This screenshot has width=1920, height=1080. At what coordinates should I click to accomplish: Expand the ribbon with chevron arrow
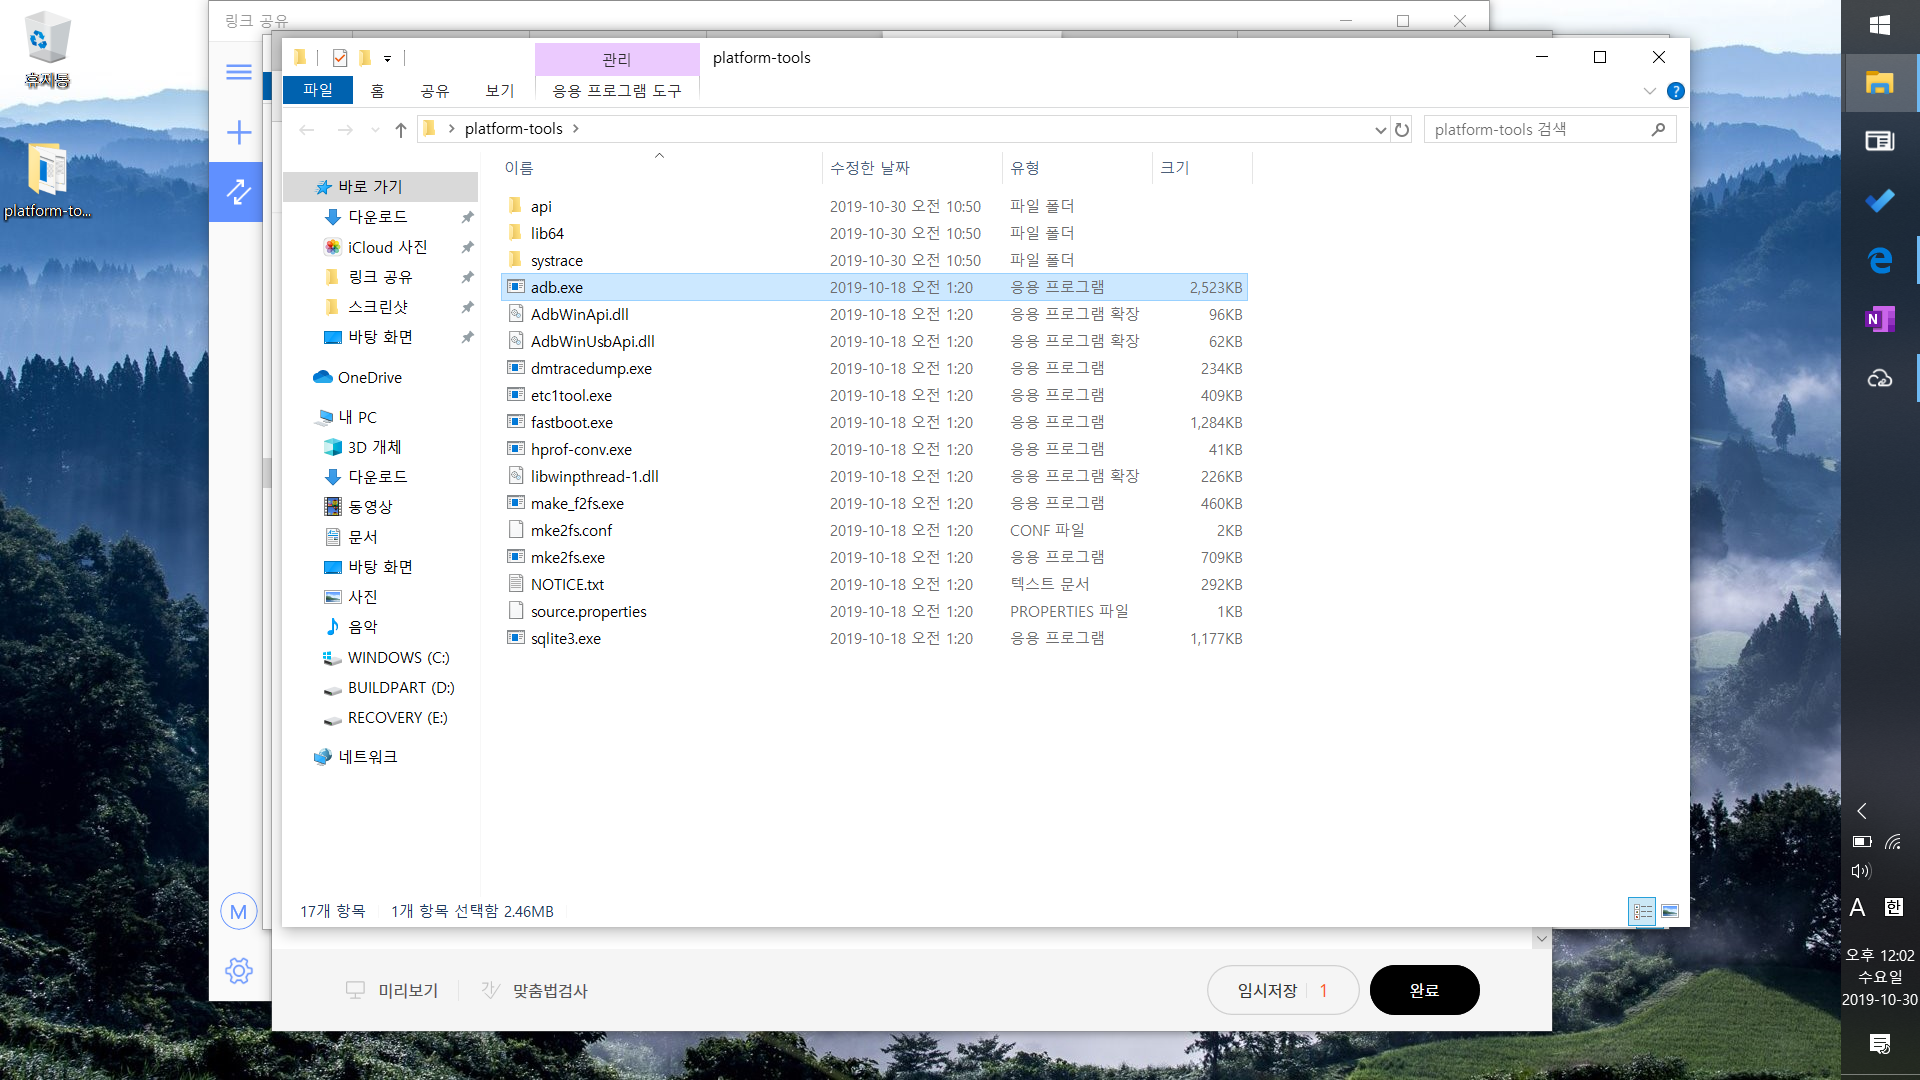pyautogui.click(x=1649, y=91)
